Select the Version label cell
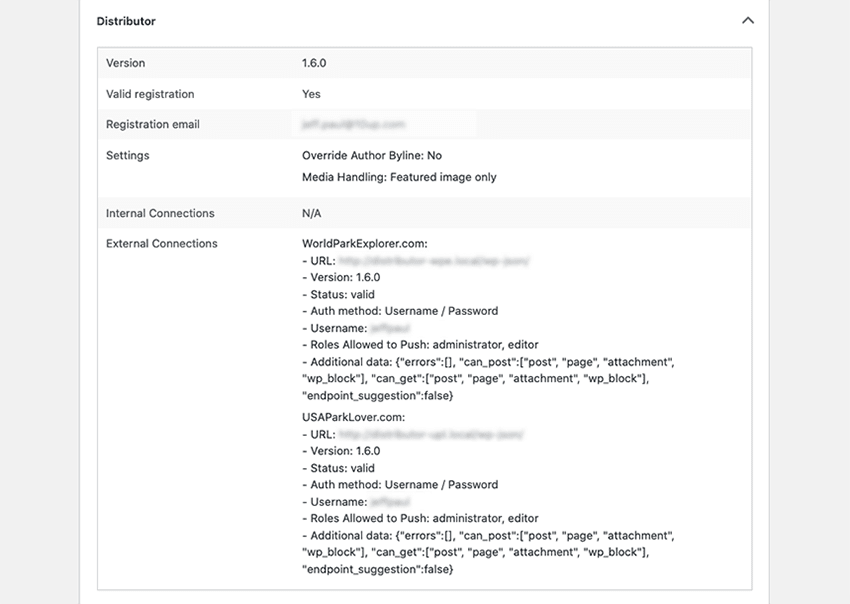Viewport: 850px width, 604px height. (125, 63)
